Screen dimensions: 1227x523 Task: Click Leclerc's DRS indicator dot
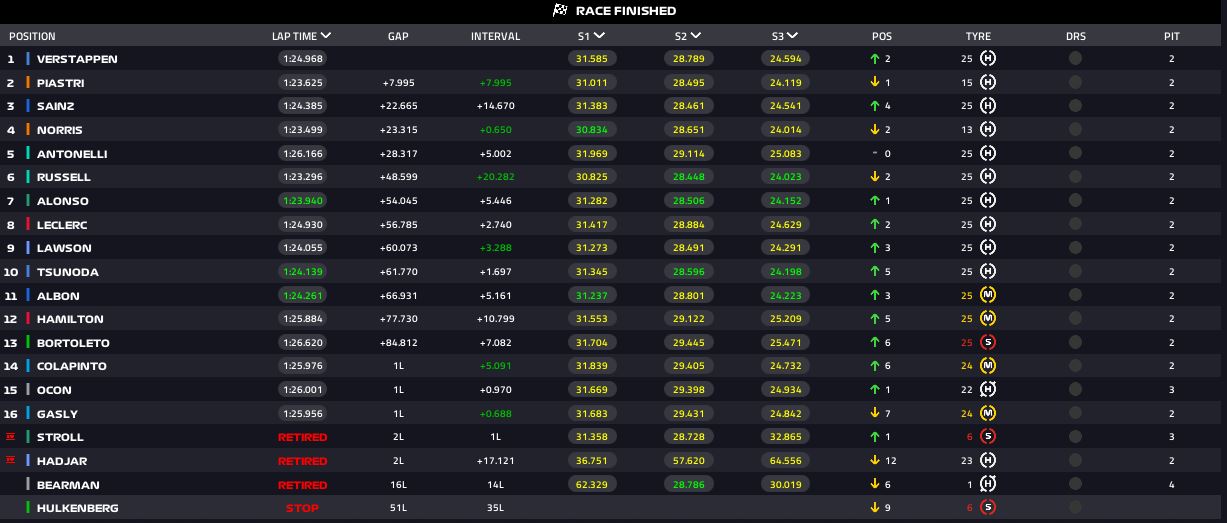tap(1075, 225)
